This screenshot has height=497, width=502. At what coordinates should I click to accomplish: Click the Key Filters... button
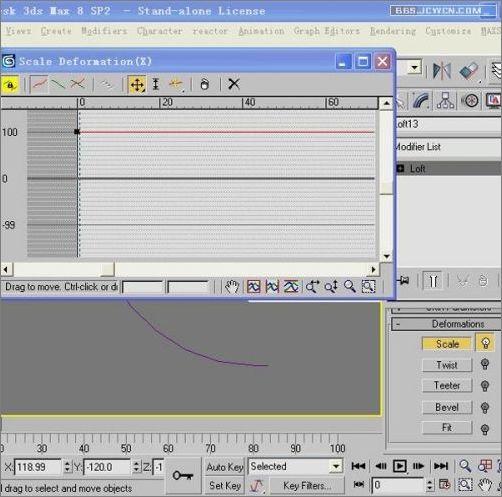tap(307, 486)
